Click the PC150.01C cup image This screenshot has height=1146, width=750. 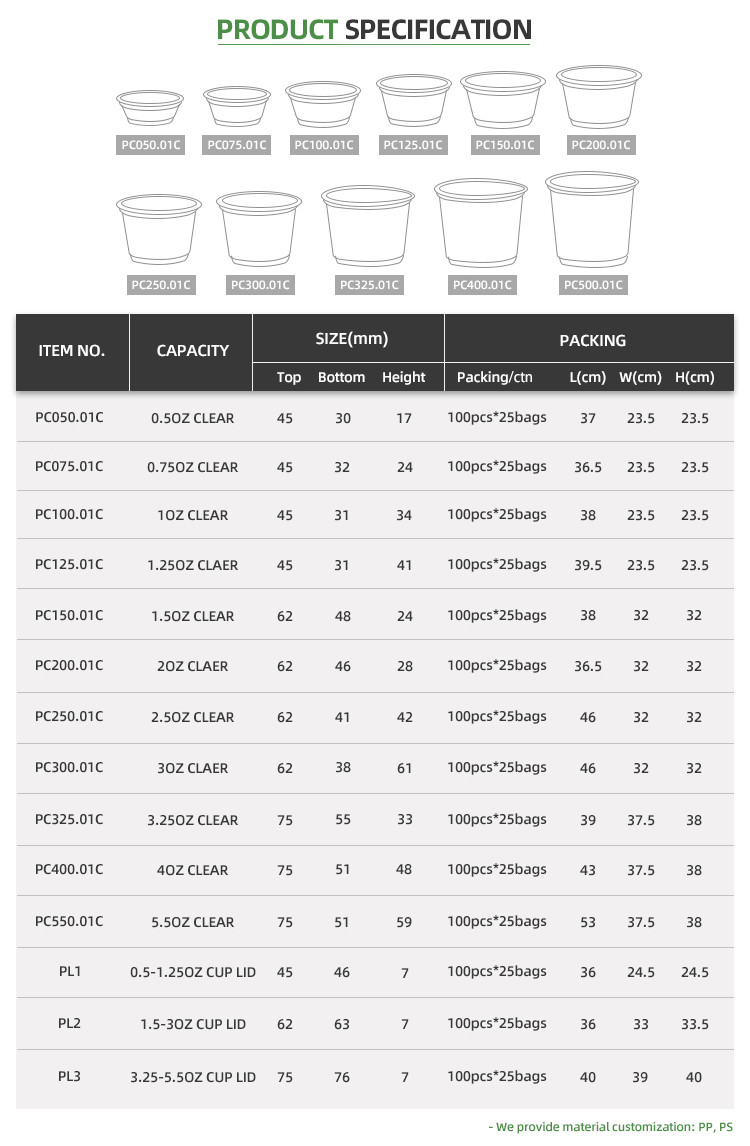tap(503, 99)
